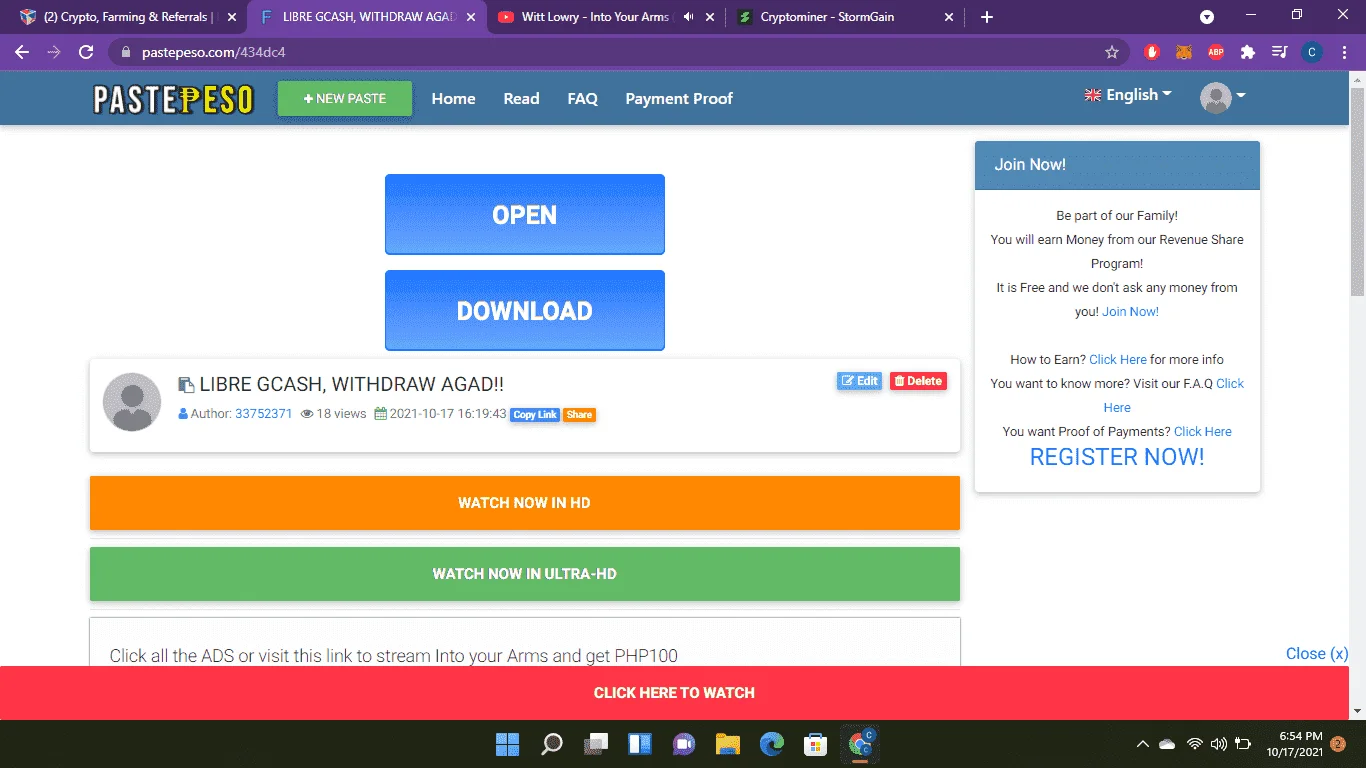
Task: Click the author avatar thumbnail
Action: [132, 402]
